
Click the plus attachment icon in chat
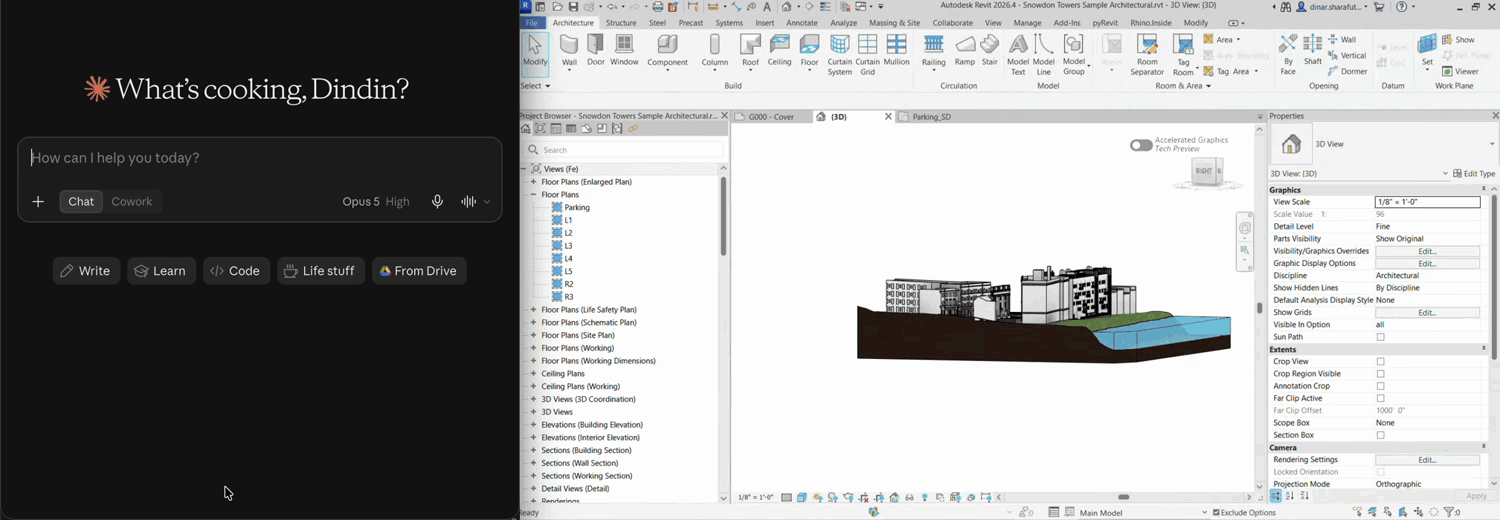(x=38, y=201)
